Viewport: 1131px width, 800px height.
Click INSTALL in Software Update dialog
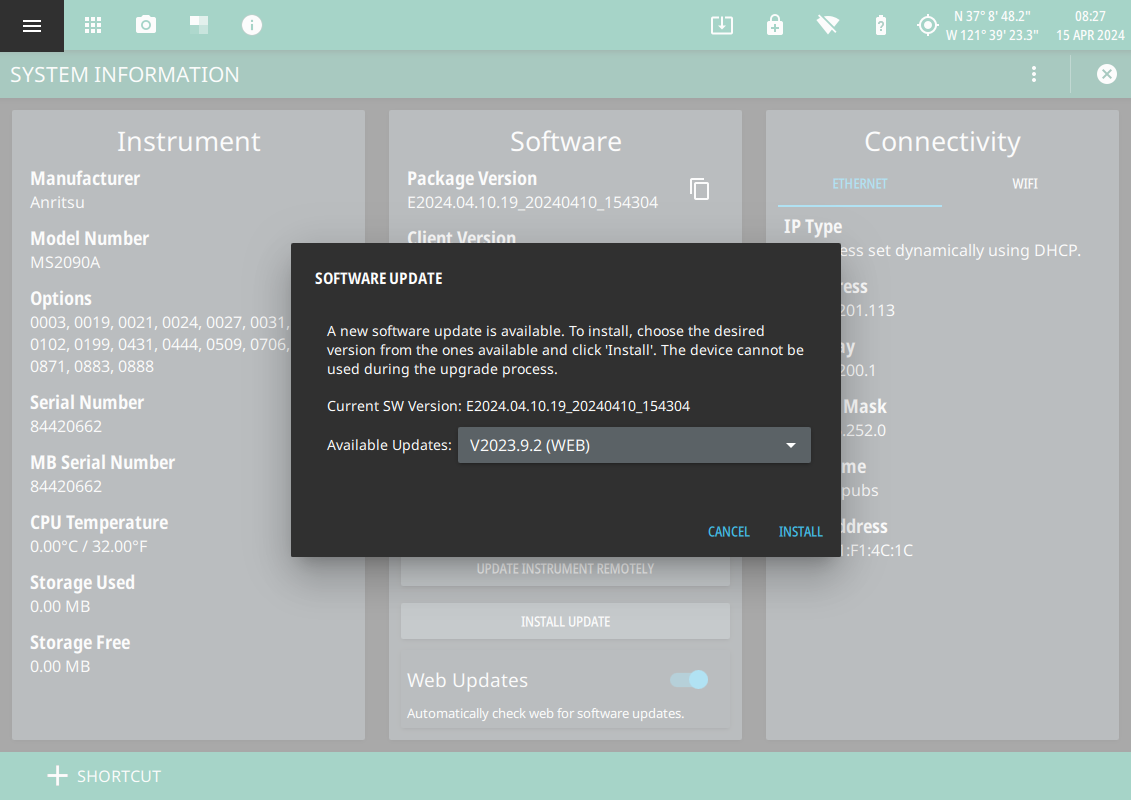click(x=800, y=532)
